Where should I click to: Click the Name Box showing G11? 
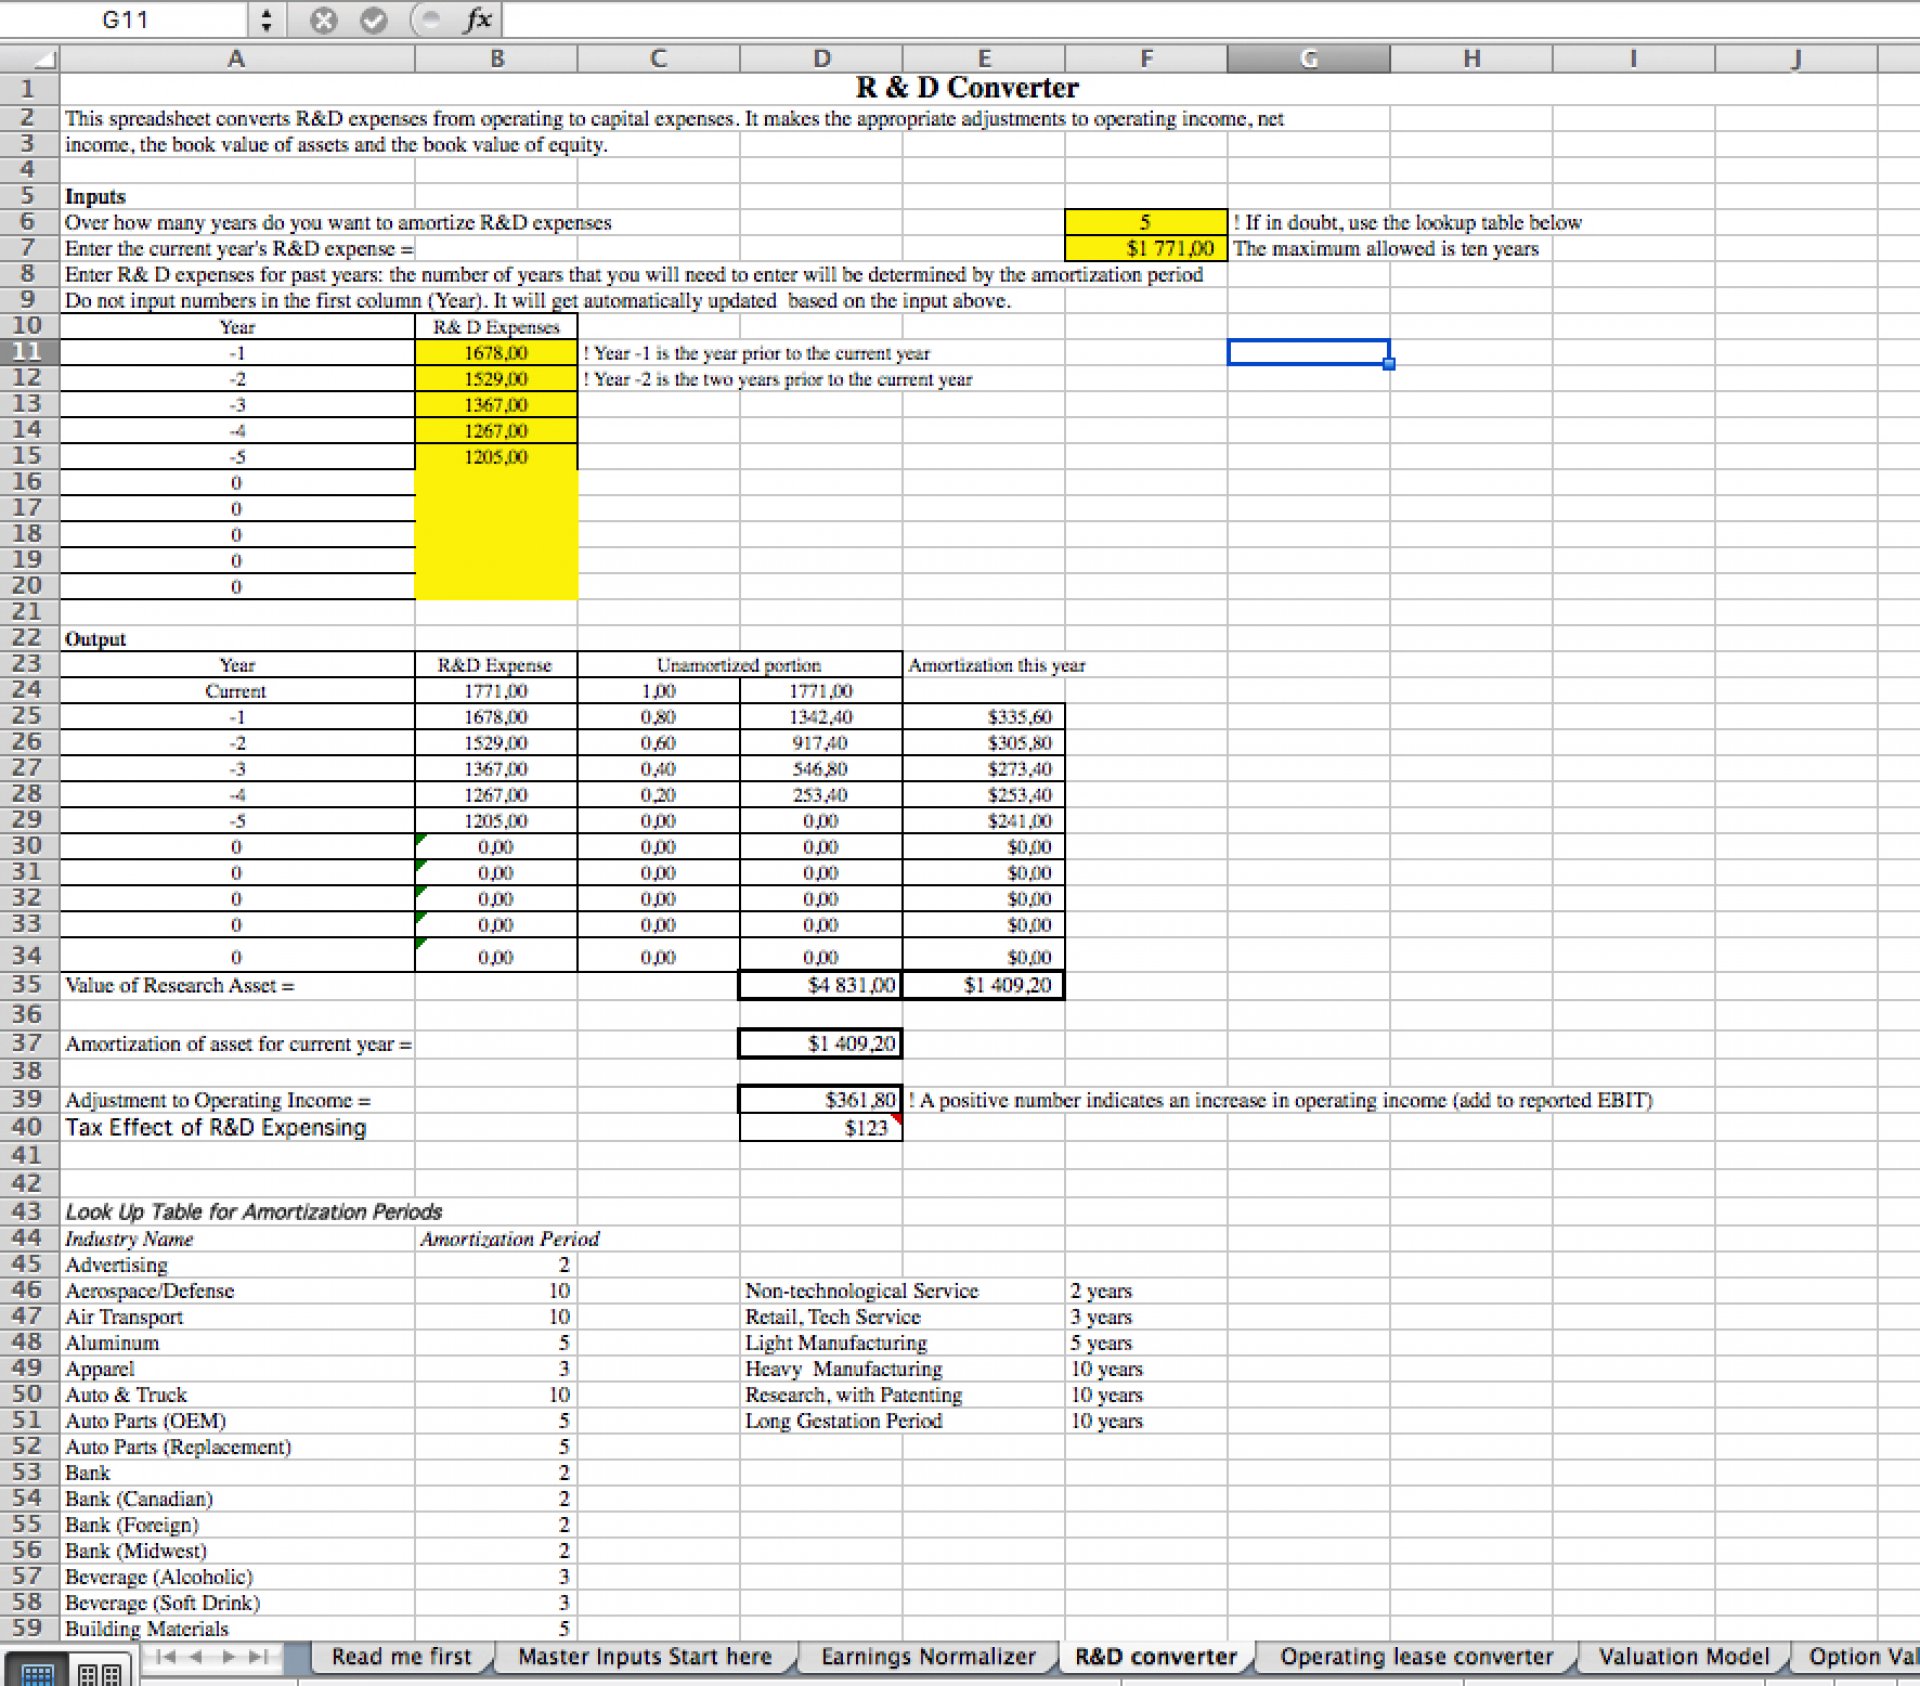125,20
